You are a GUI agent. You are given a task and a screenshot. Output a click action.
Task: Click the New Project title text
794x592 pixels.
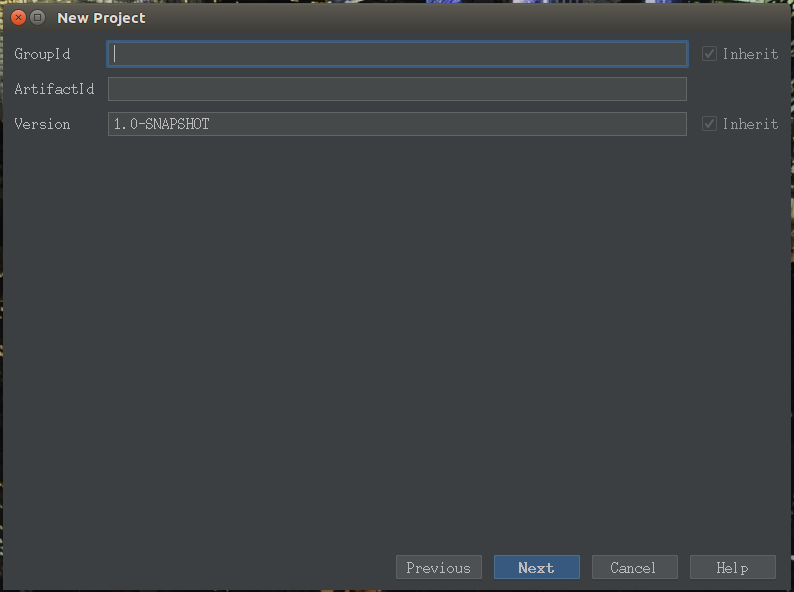coord(101,18)
